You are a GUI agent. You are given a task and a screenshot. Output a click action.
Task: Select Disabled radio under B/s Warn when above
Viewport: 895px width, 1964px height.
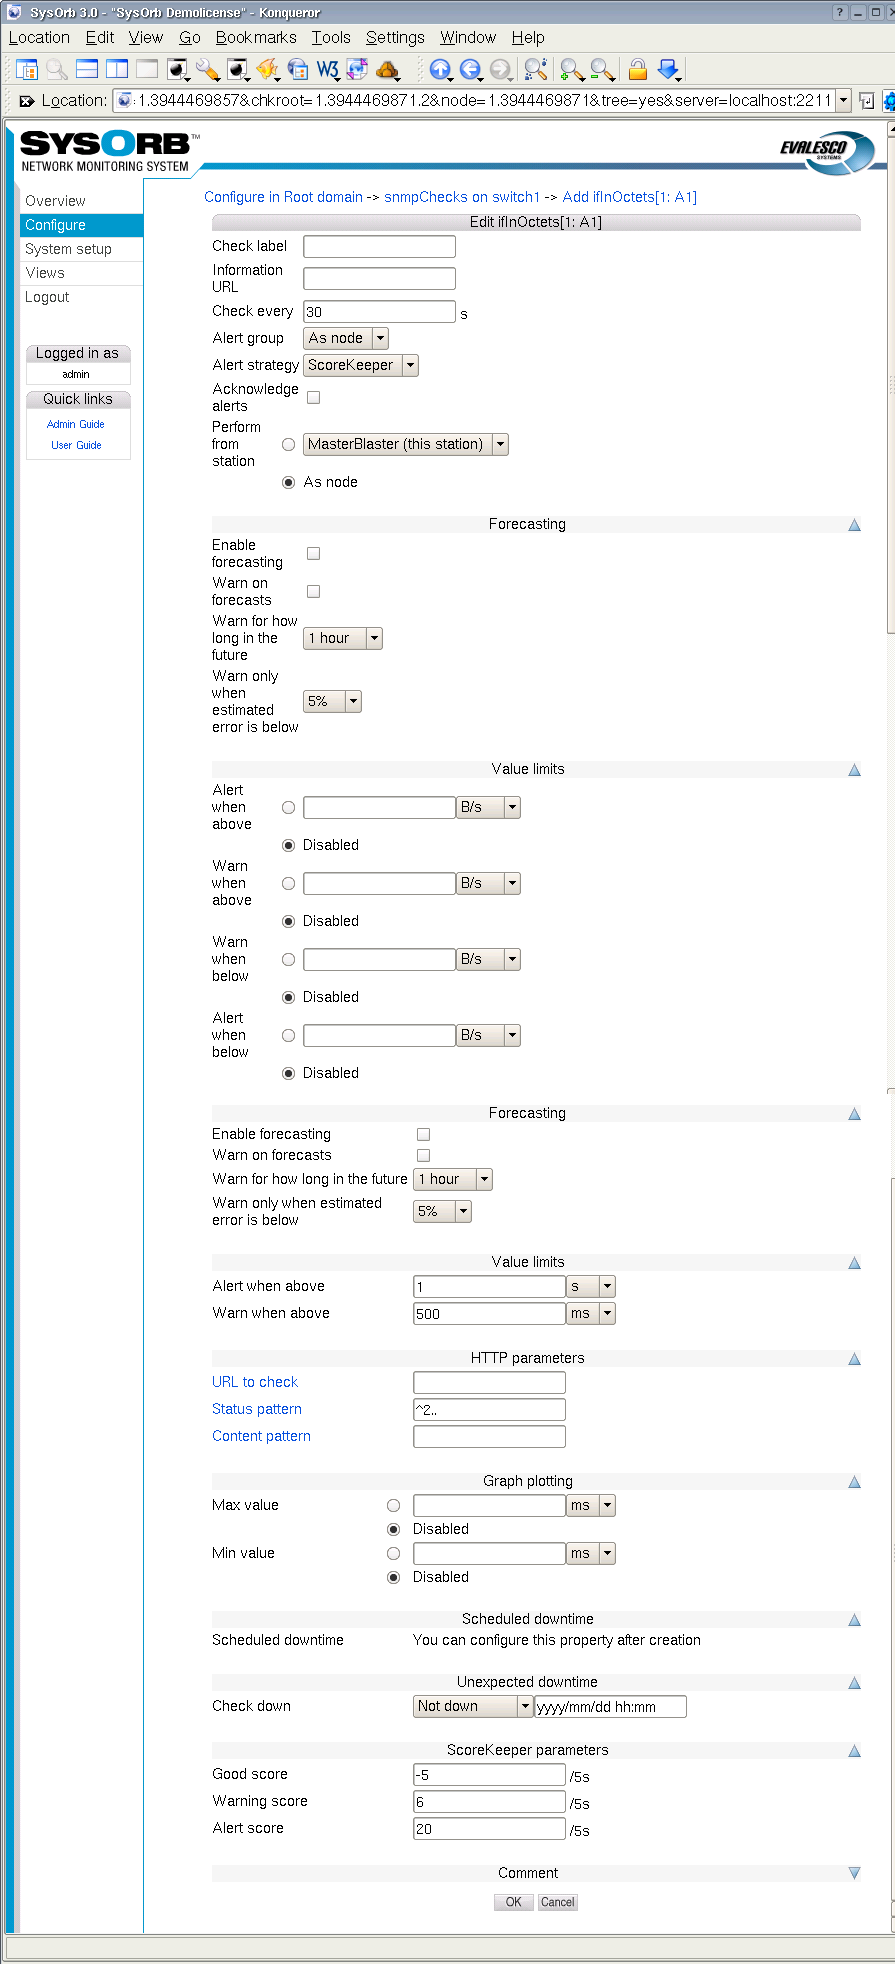click(x=288, y=921)
